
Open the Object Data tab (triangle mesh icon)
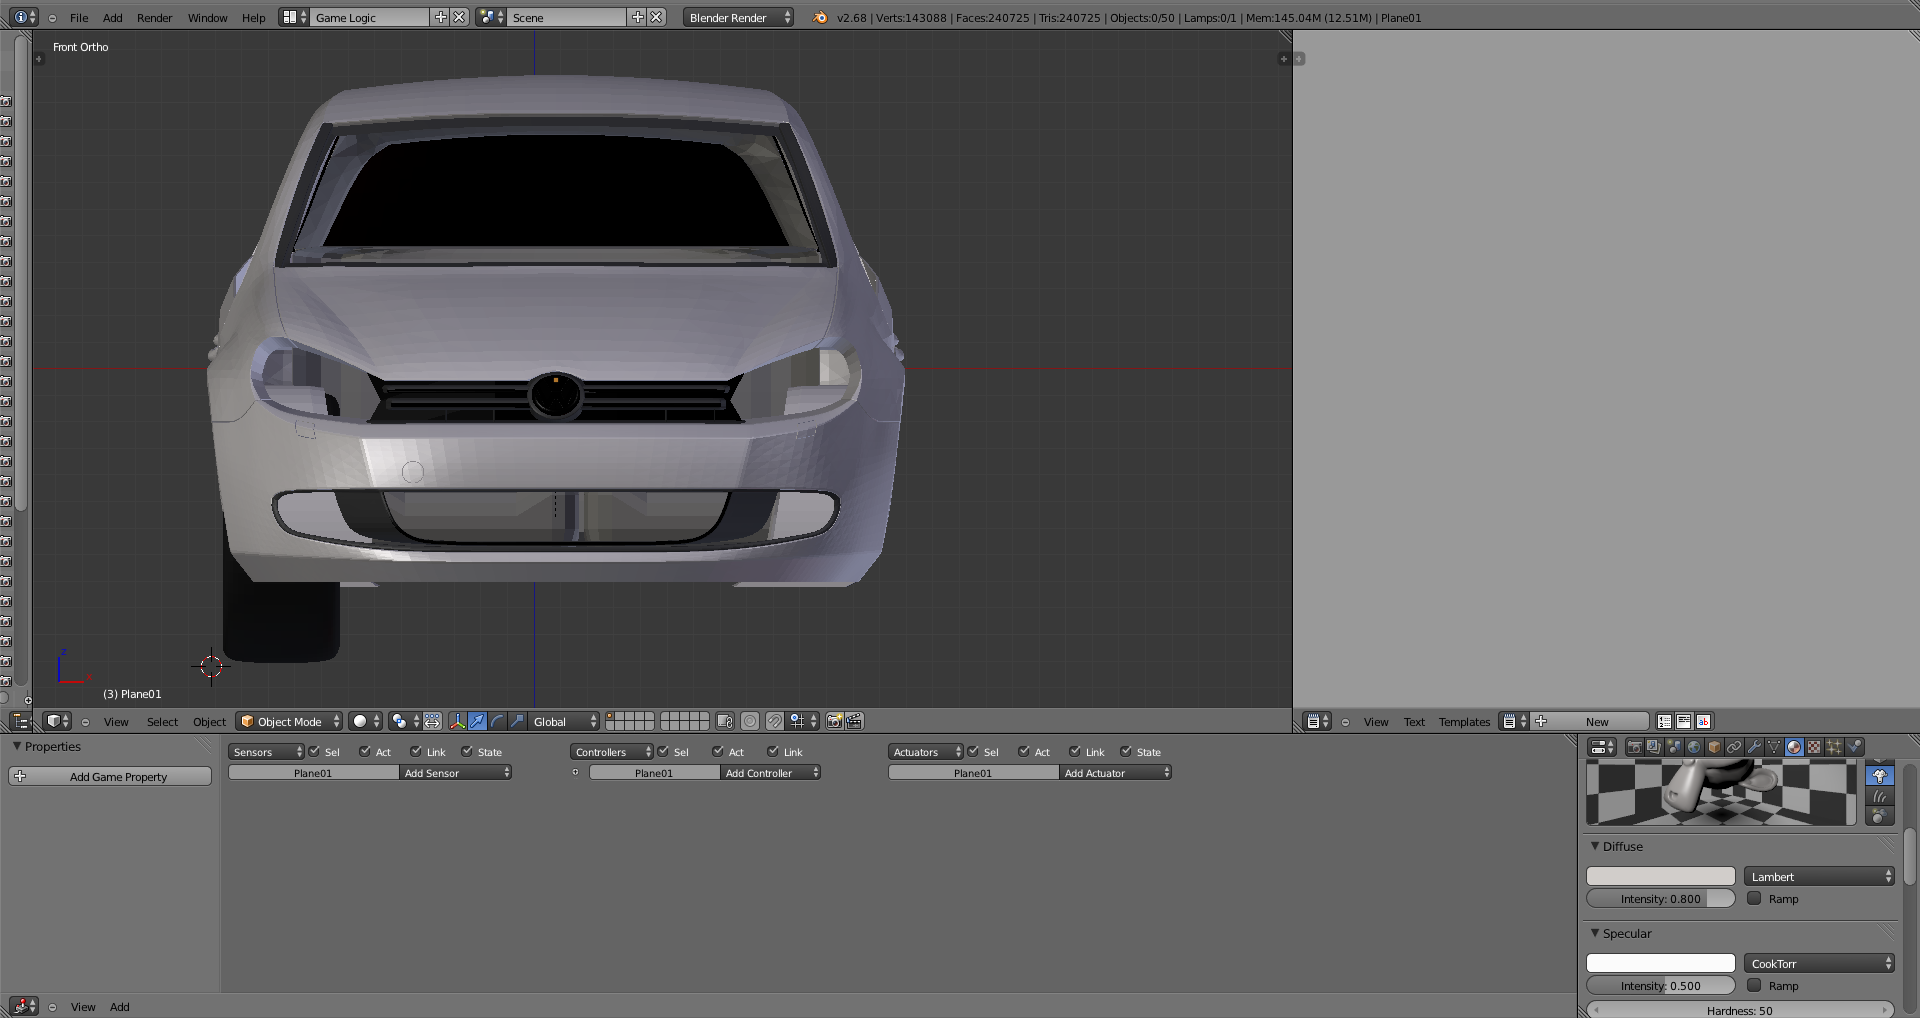[x=1774, y=747]
